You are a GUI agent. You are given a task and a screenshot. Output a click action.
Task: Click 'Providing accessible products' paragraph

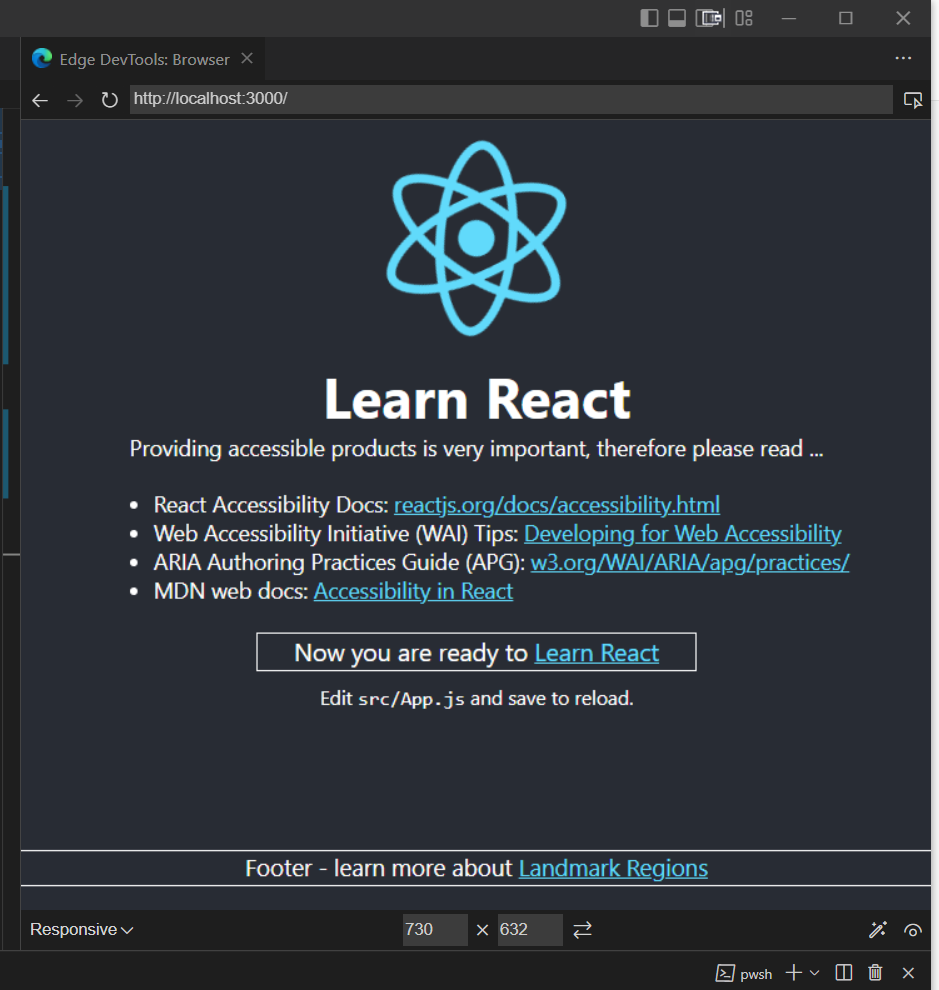(477, 449)
